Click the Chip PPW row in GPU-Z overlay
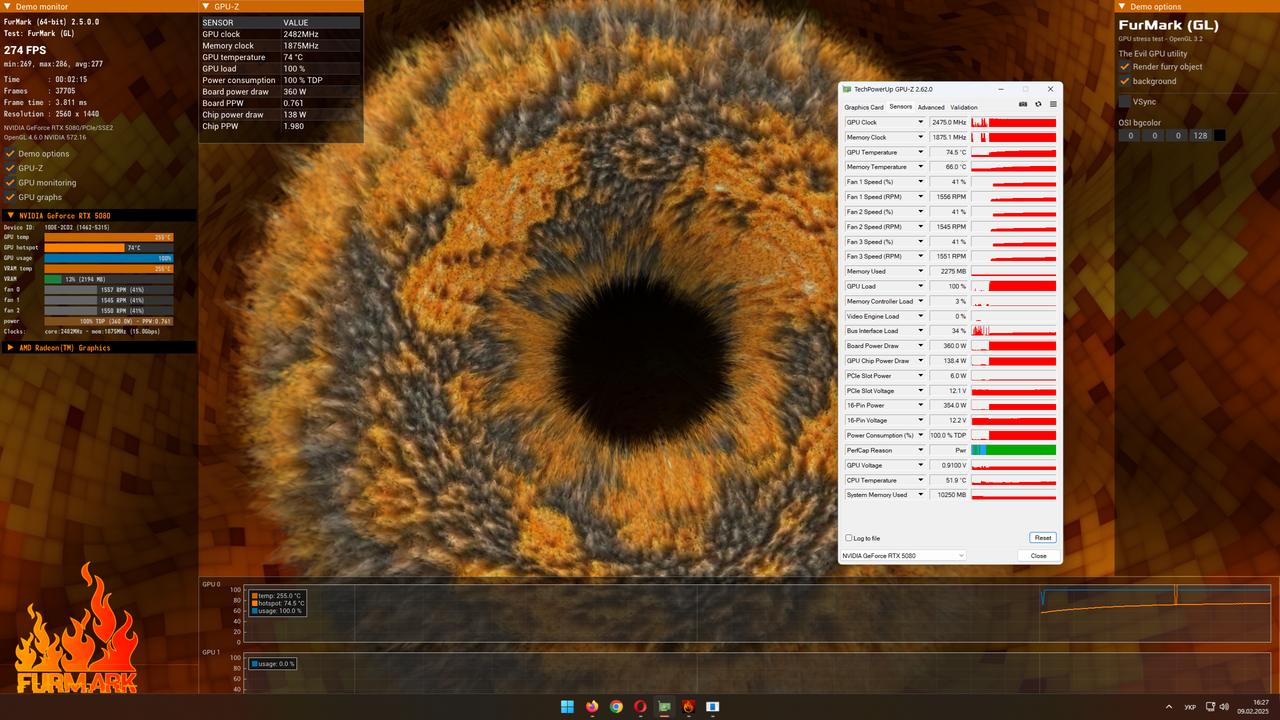1280x720 pixels. 280,127
